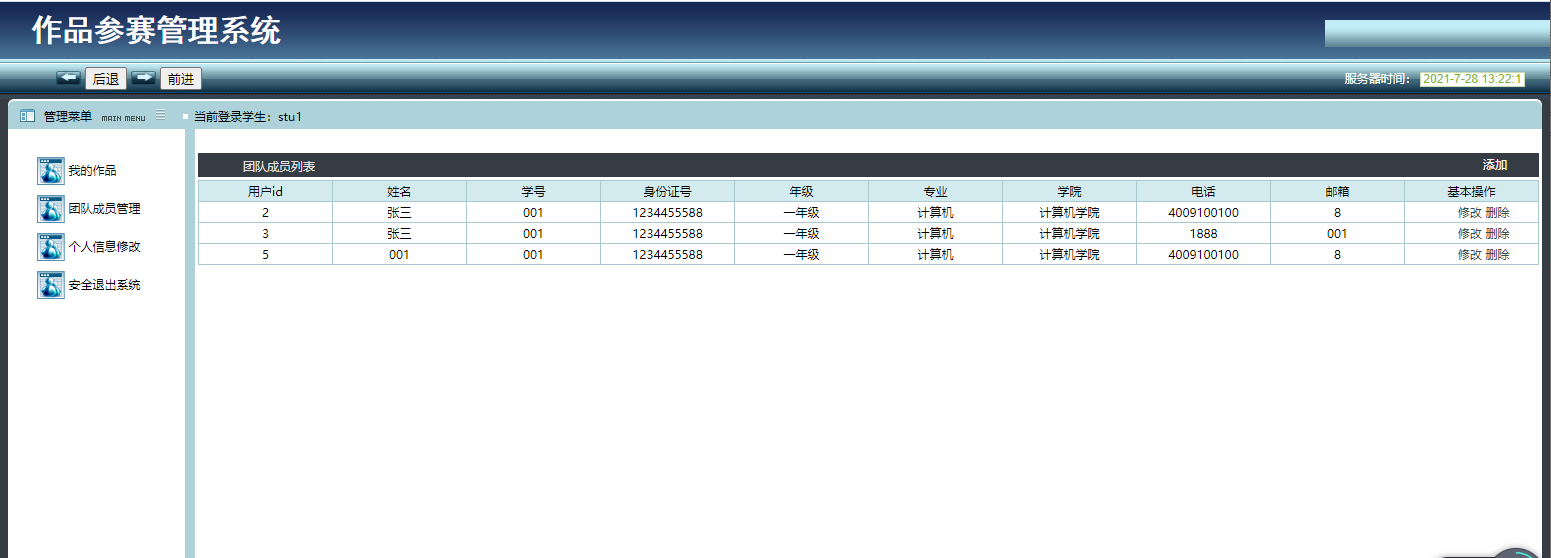Click 删除 for user id 2

coord(1497,213)
